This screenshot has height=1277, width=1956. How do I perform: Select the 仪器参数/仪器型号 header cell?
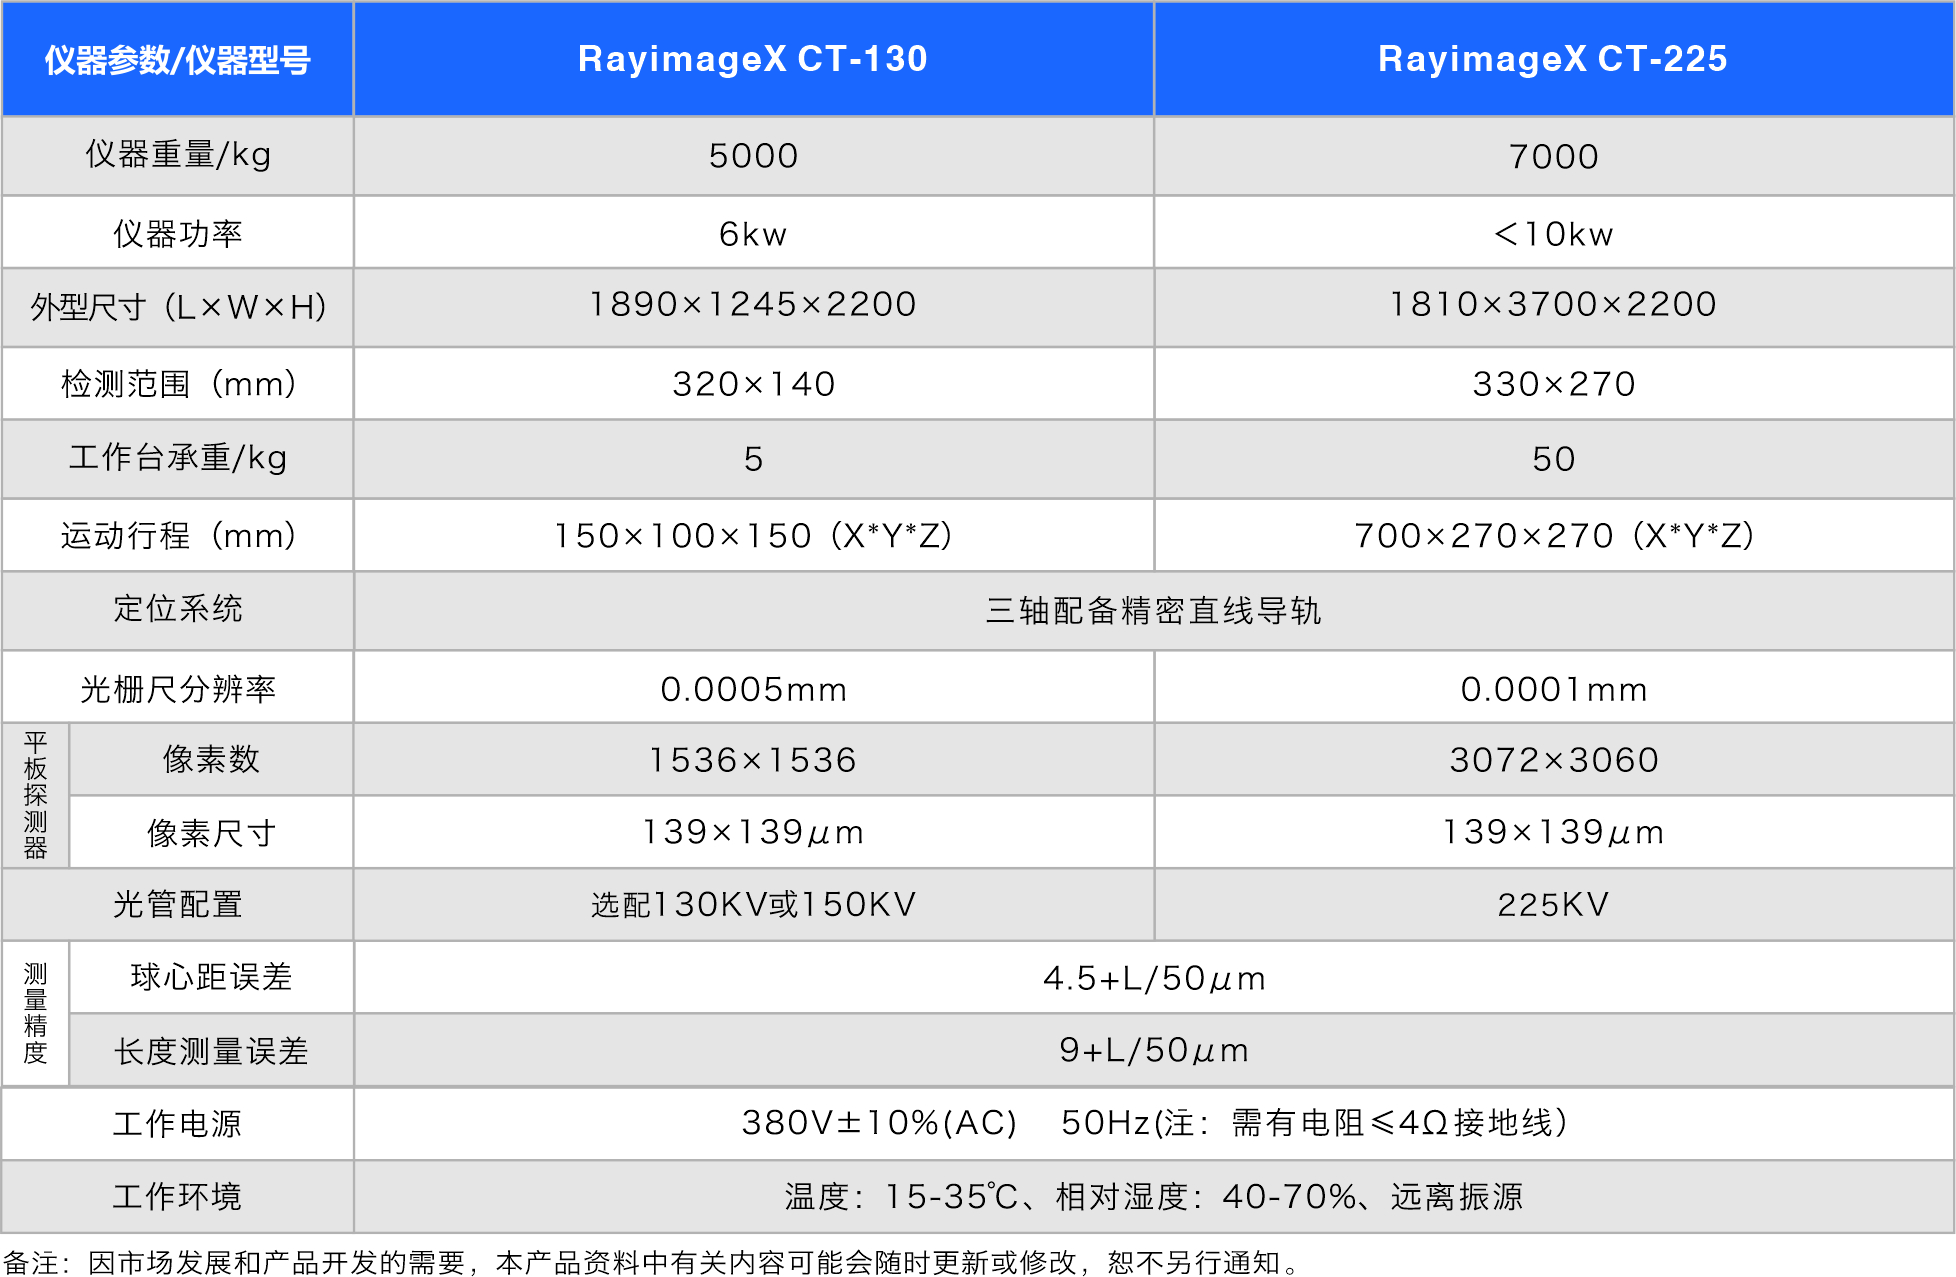point(177,59)
